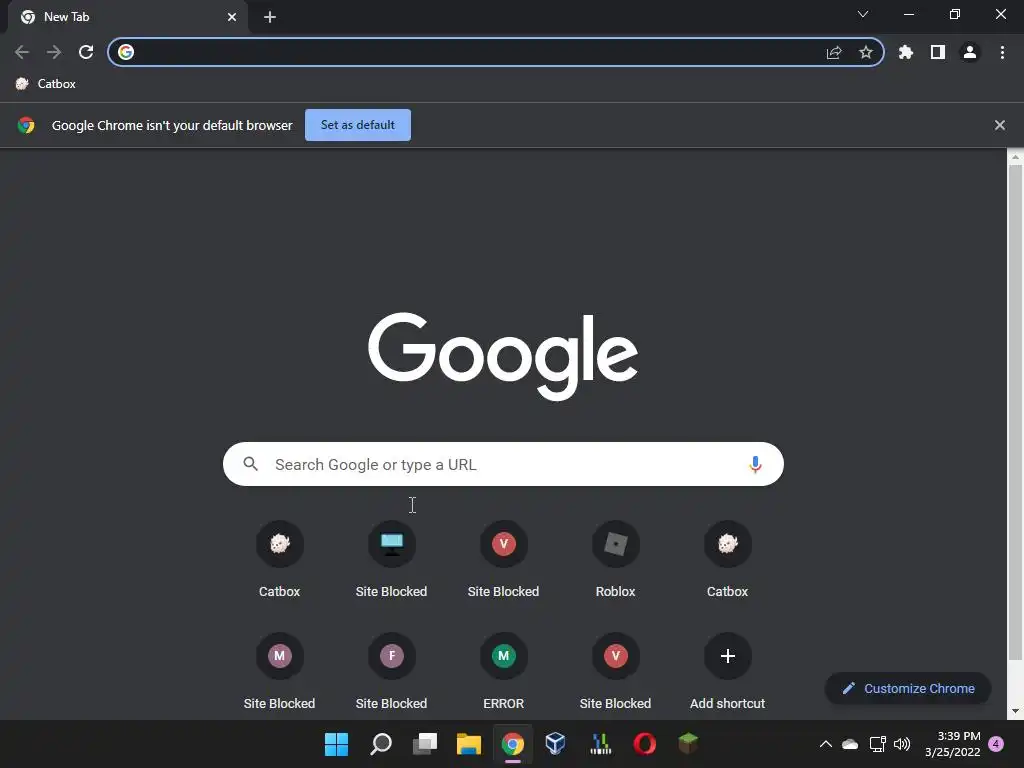Viewport: 1024px width, 768px height.
Task: Open the Roblox shortcut tile
Action: 615,560
